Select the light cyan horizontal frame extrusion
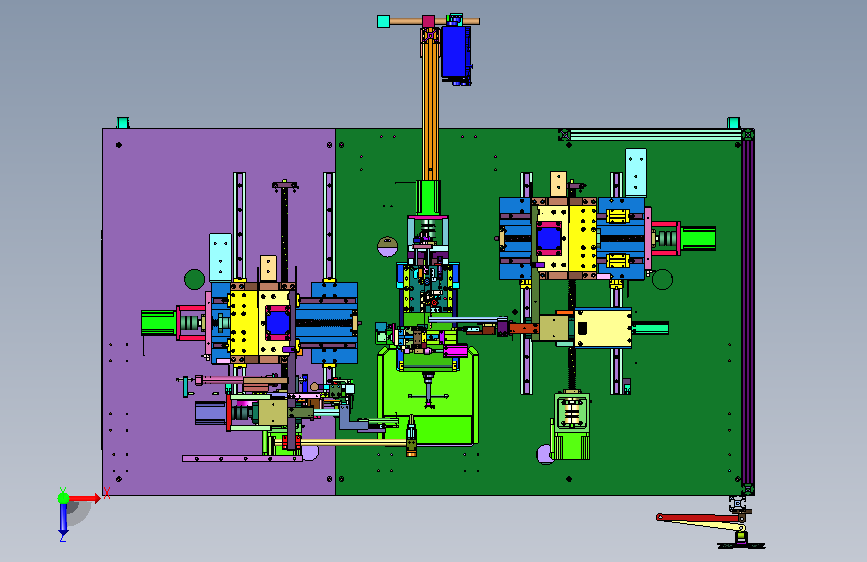Image resolution: width=867 pixels, height=562 pixels. pyautogui.click(x=655, y=134)
